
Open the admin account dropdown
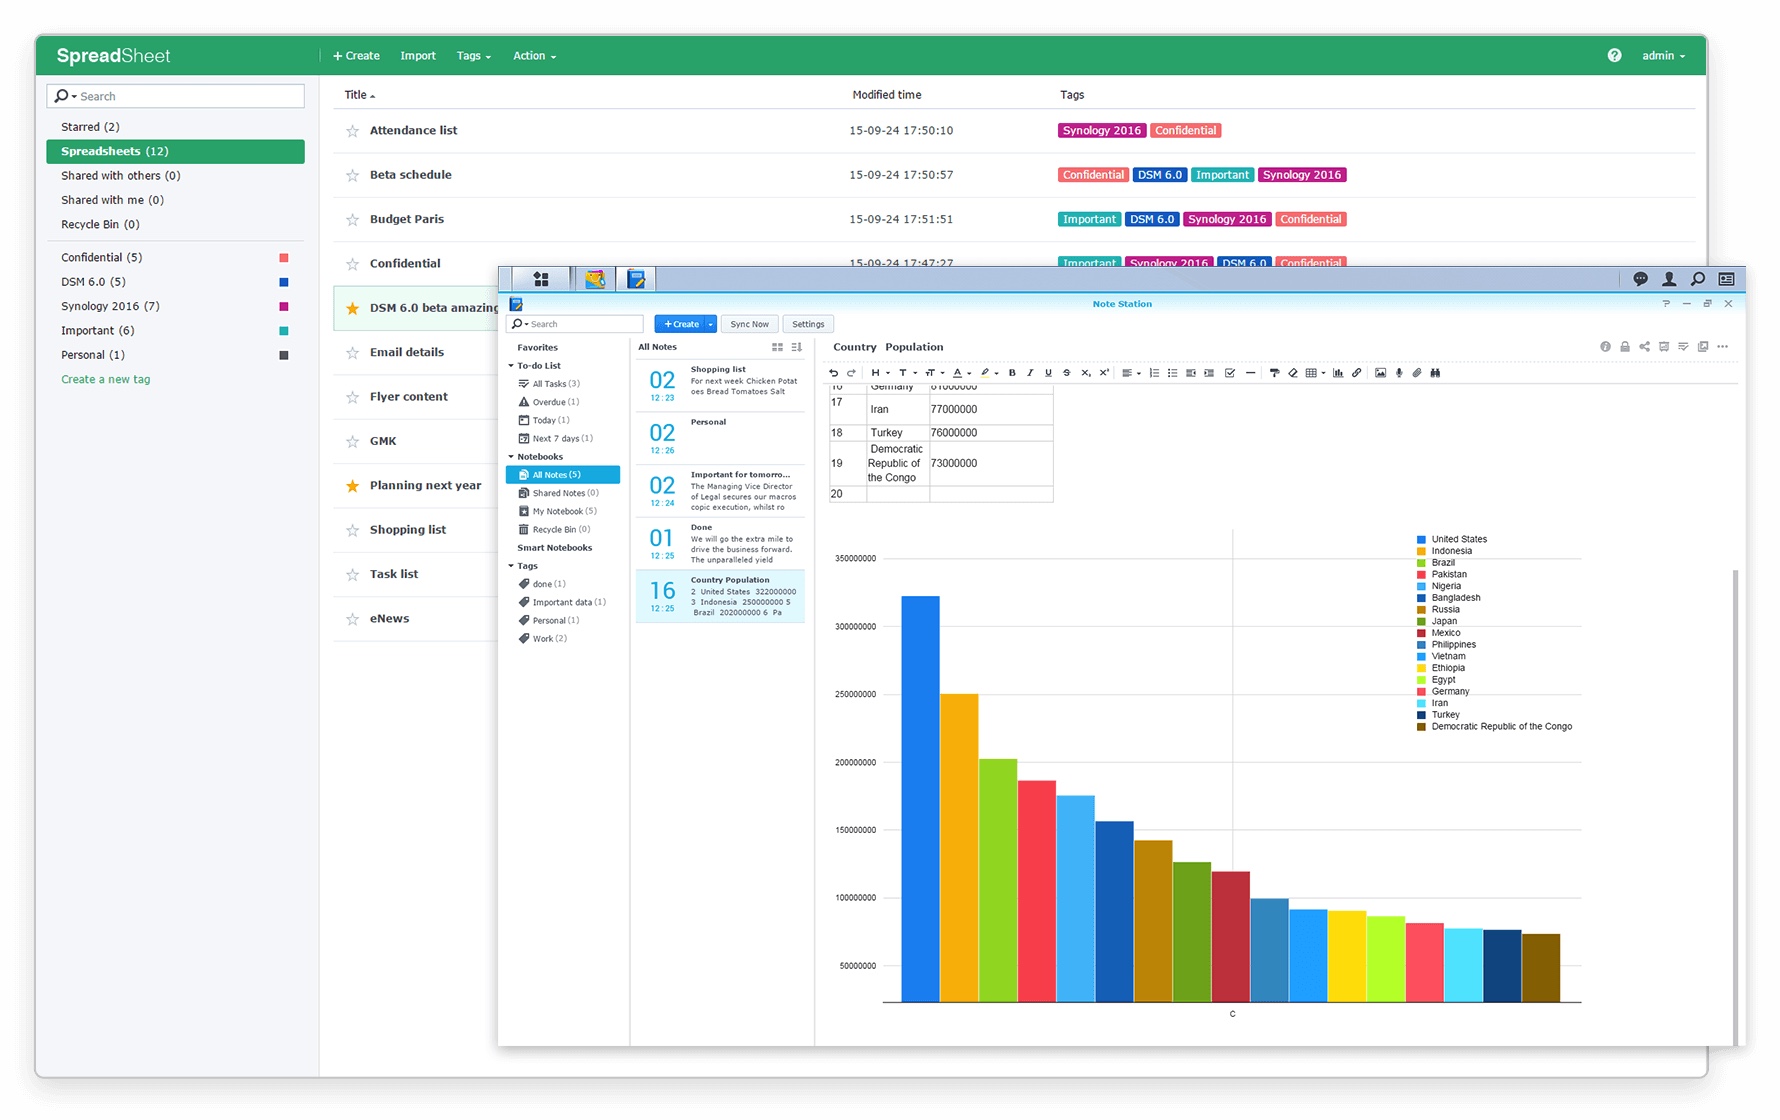tap(1663, 56)
